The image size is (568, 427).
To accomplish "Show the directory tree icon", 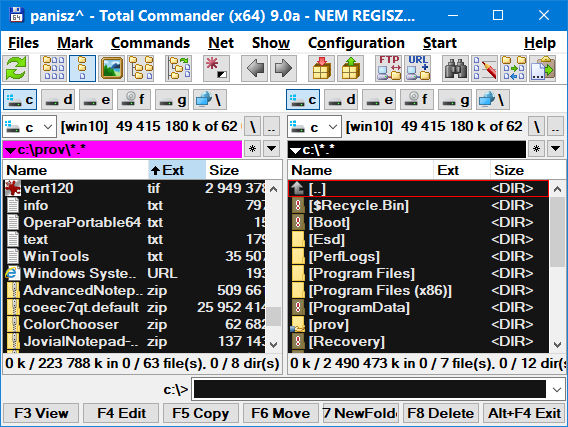I will click(x=140, y=68).
